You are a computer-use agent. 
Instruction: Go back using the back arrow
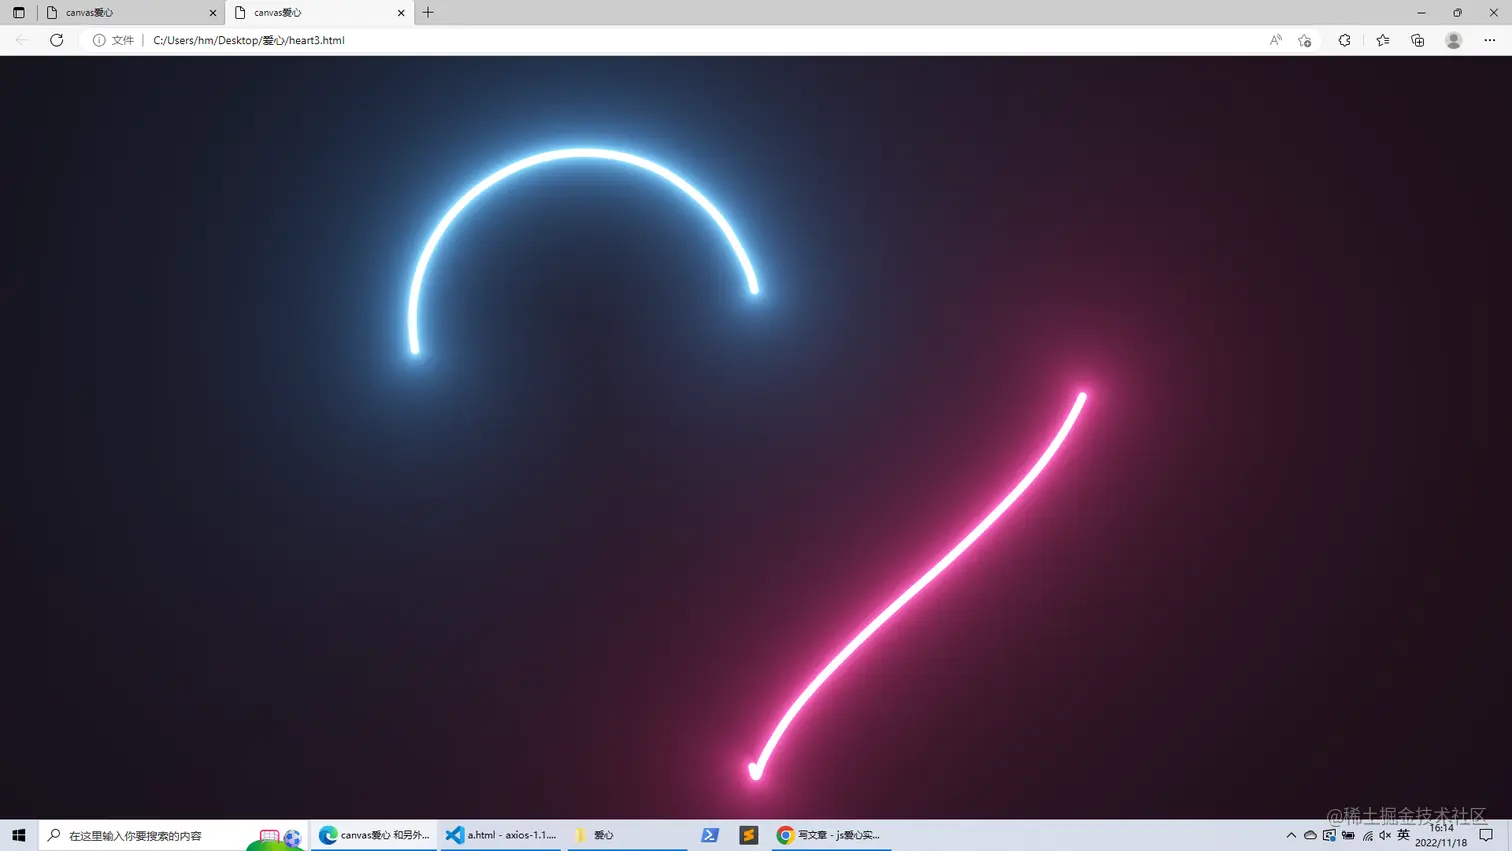(21, 40)
